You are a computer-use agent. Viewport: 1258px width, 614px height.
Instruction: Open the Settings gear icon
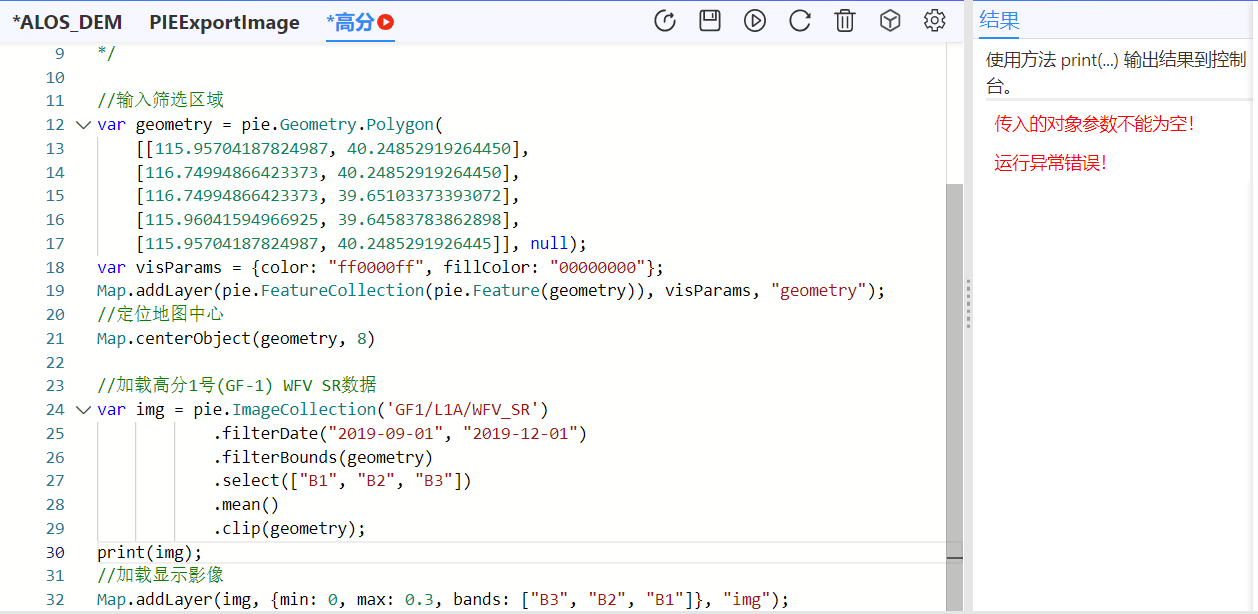(934, 20)
